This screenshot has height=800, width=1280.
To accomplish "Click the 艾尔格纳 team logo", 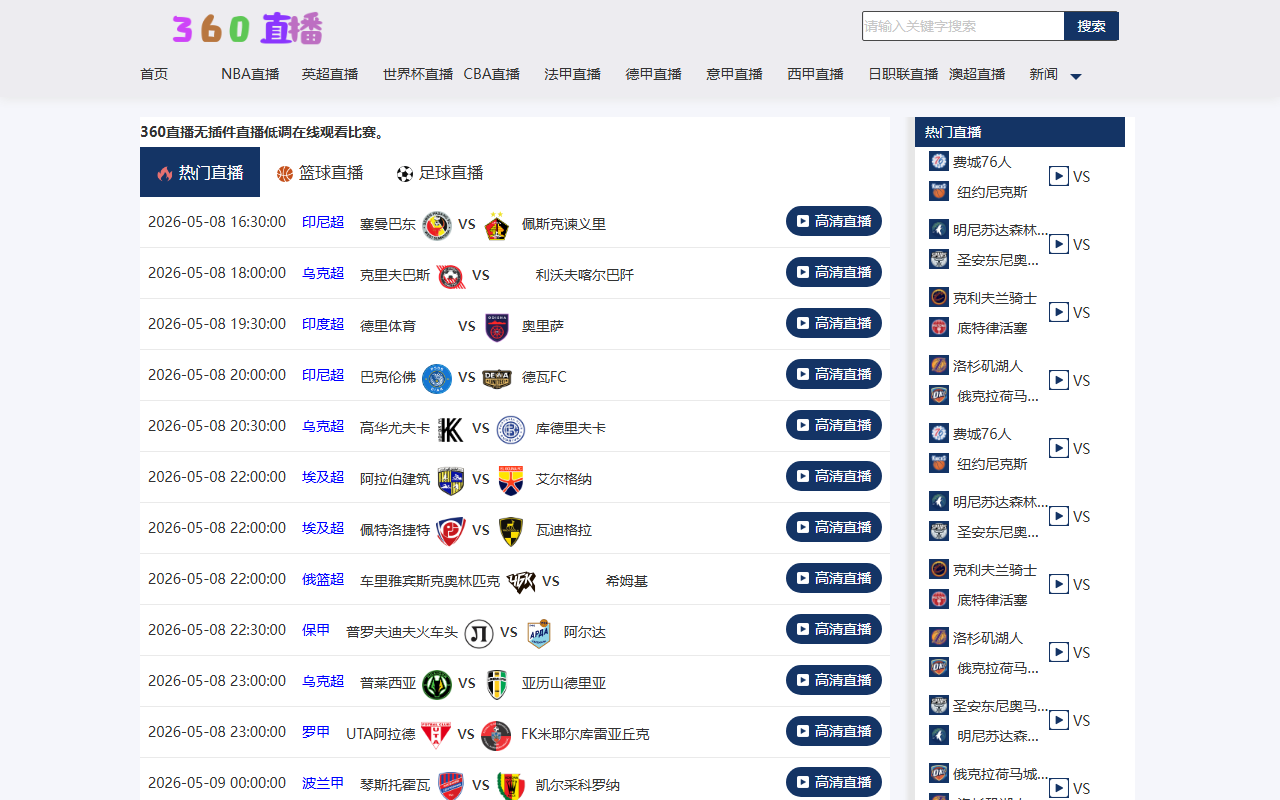I will (511, 481).
